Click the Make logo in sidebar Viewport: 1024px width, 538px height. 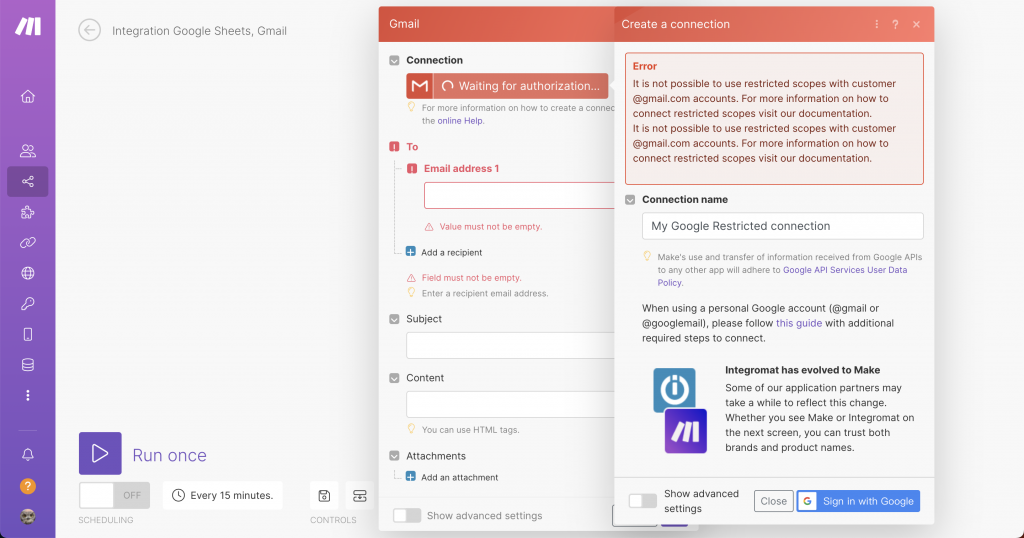28,26
